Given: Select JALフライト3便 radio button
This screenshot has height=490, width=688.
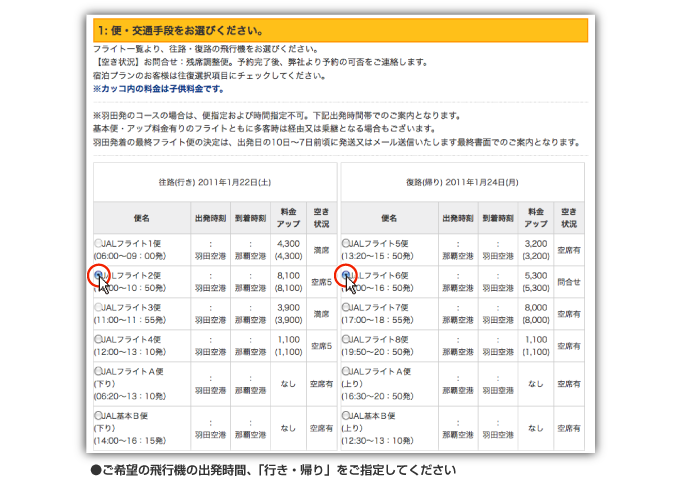Looking at the screenshot, I should tap(98, 307).
